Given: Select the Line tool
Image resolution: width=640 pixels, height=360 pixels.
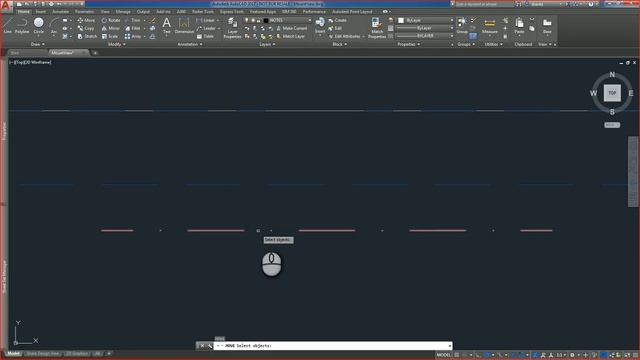Looking at the screenshot, I should coord(7,25).
